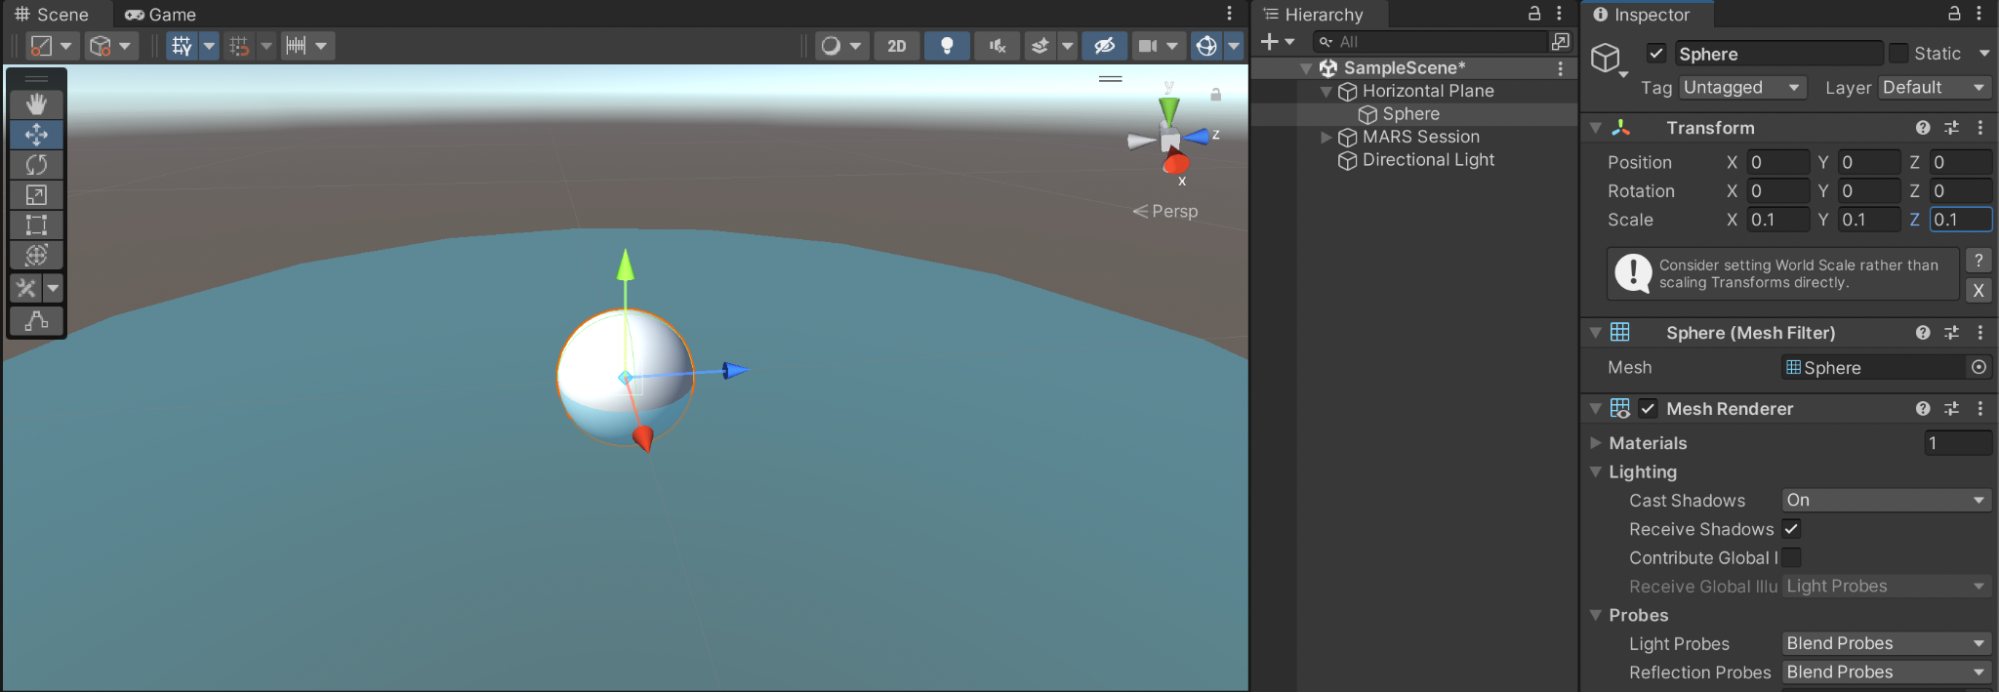Open the Tag dropdown
The height and width of the screenshot is (693, 1999).
[1742, 88]
